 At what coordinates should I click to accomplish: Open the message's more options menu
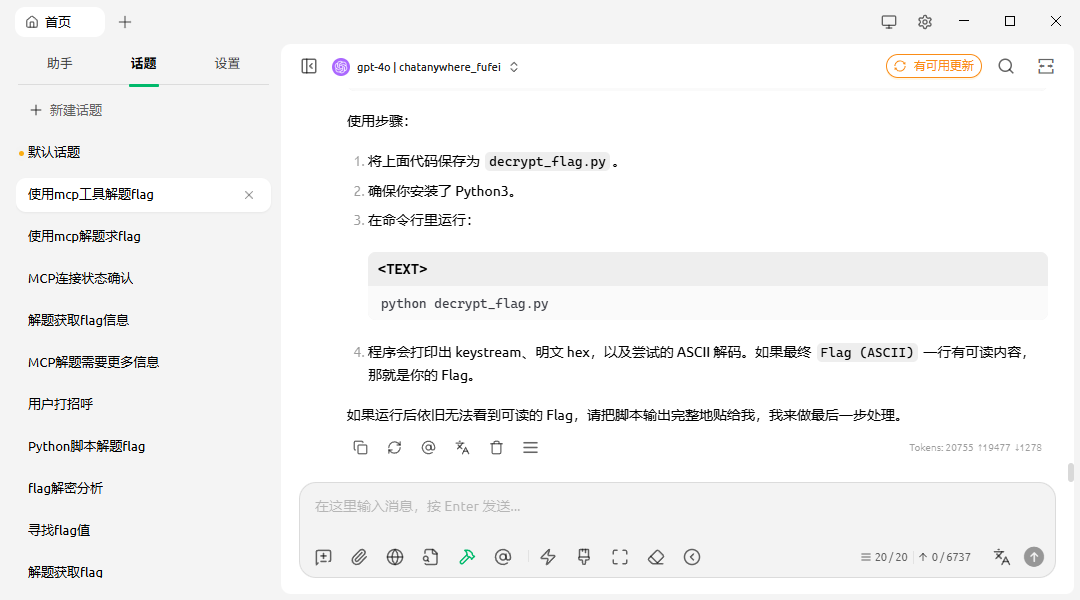coord(531,448)
